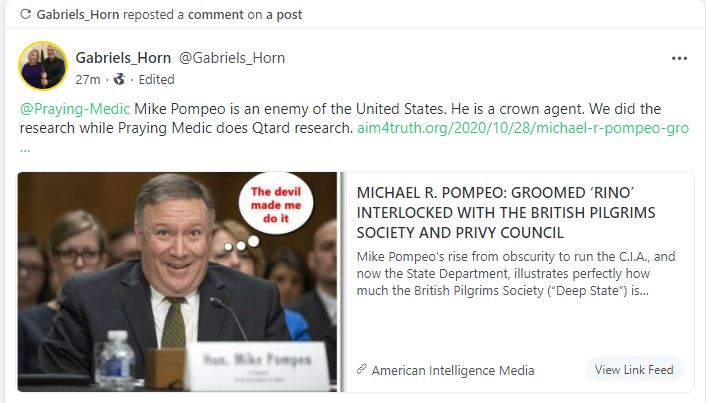
Task: Click the chain link icon beside American Intelligence Media
Action: click(362, 370)
